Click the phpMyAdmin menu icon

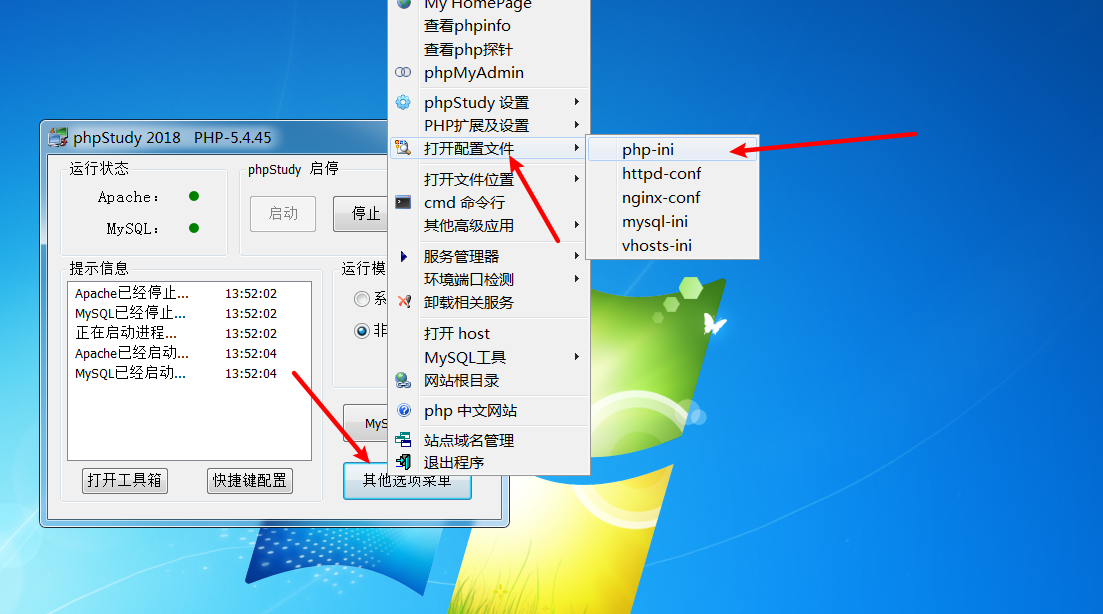pos(403,72)
